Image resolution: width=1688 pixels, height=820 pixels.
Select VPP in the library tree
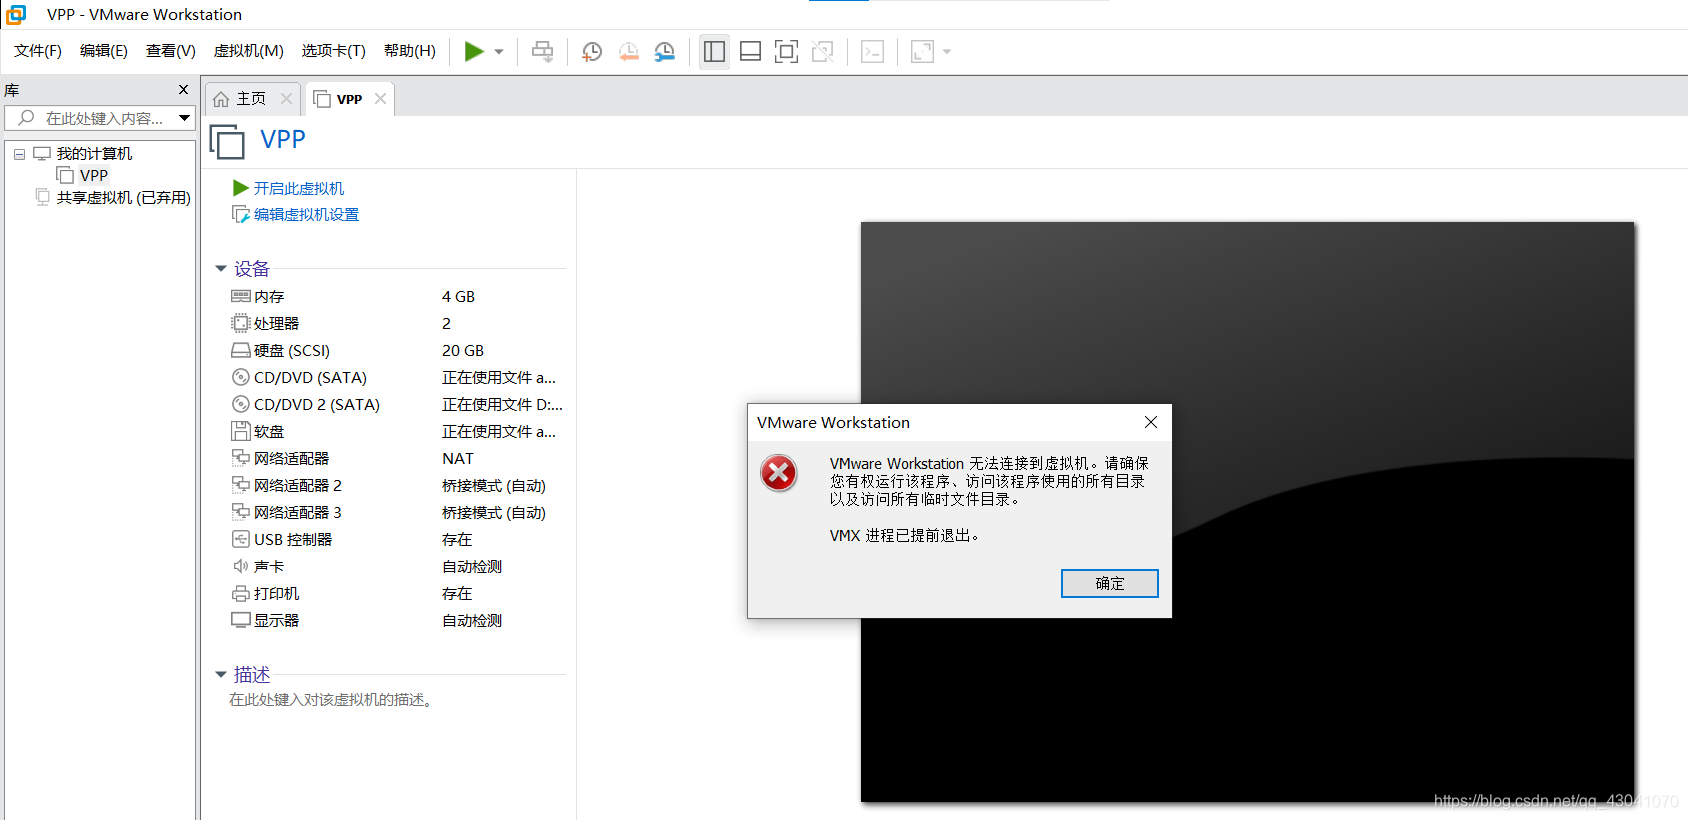point(94,176)
